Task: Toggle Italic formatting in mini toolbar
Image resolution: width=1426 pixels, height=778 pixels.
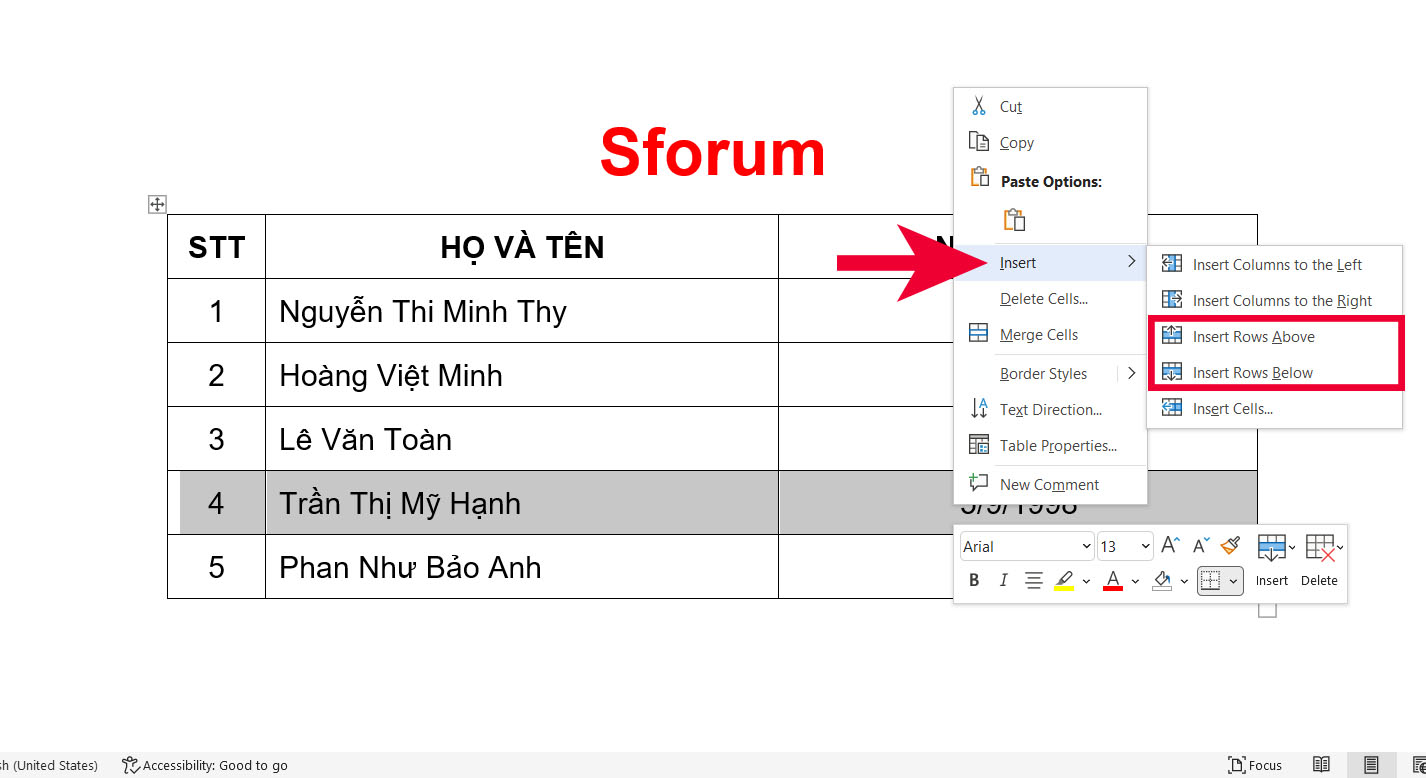Action: coord(1003,581)
